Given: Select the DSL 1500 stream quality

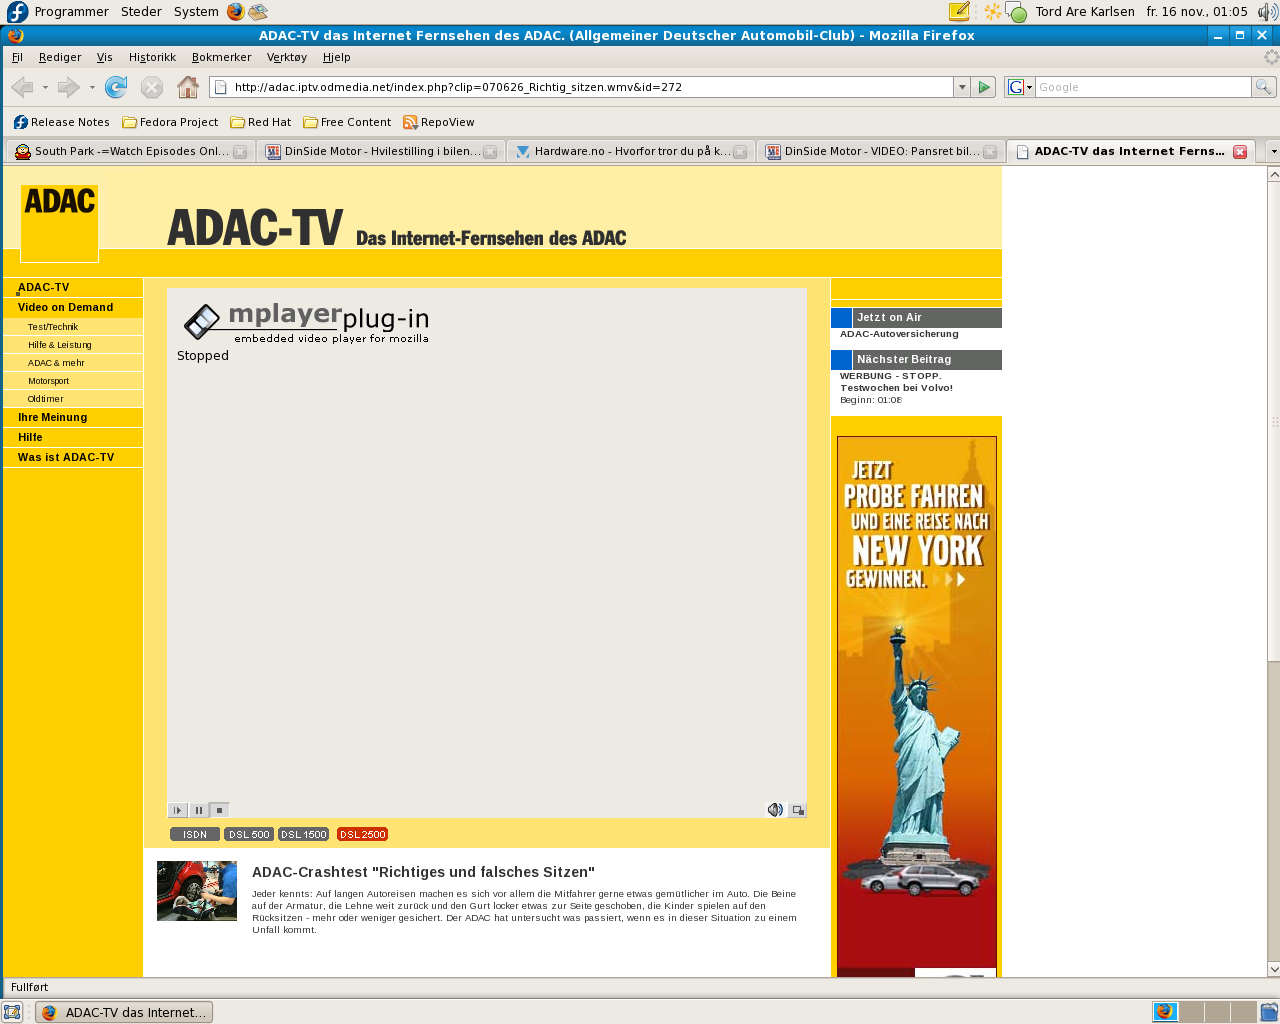Looking at the screenshot, I should pyautogui.click(x=304, y=834).
